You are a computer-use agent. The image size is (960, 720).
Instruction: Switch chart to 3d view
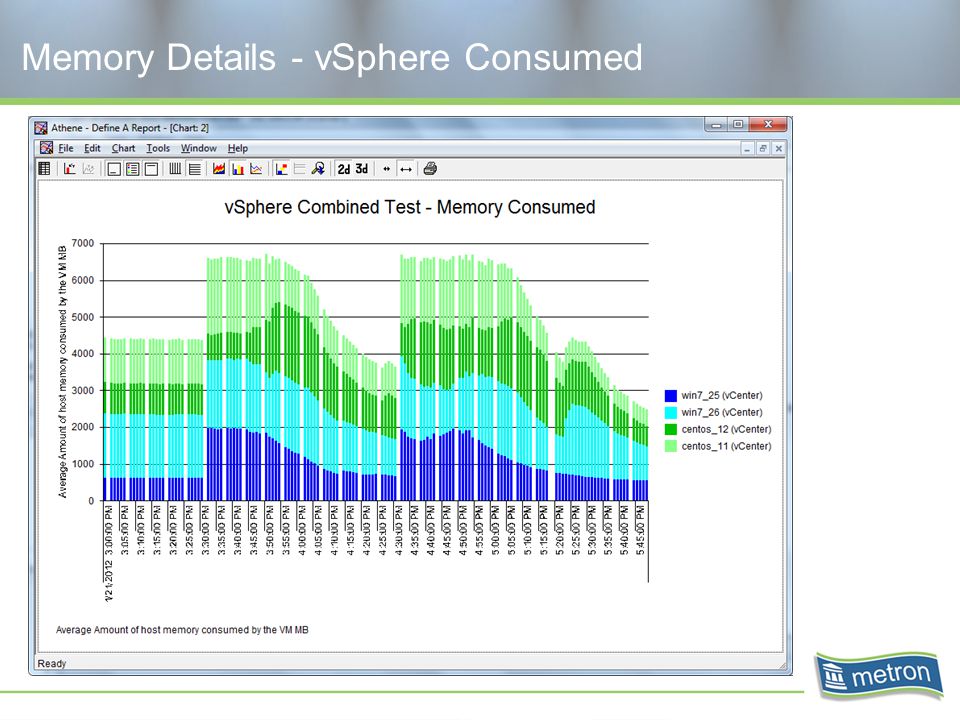362,169
